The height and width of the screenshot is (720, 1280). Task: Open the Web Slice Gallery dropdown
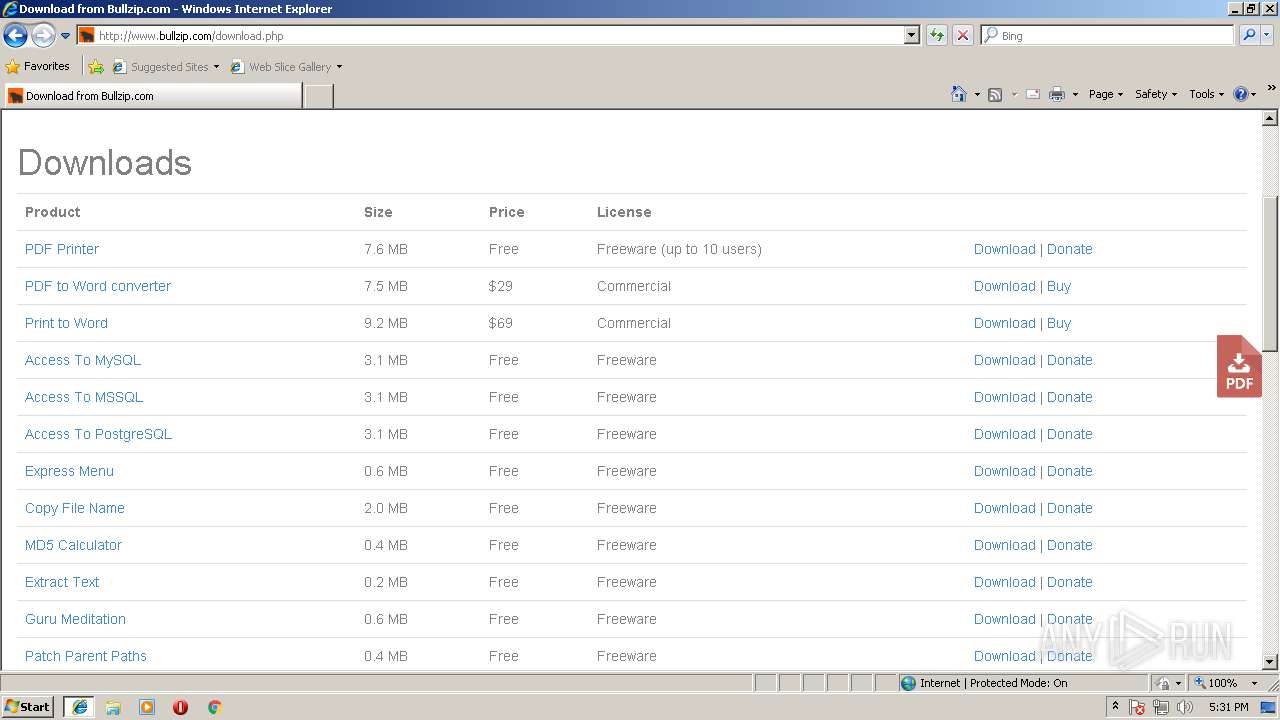point(287,67)
